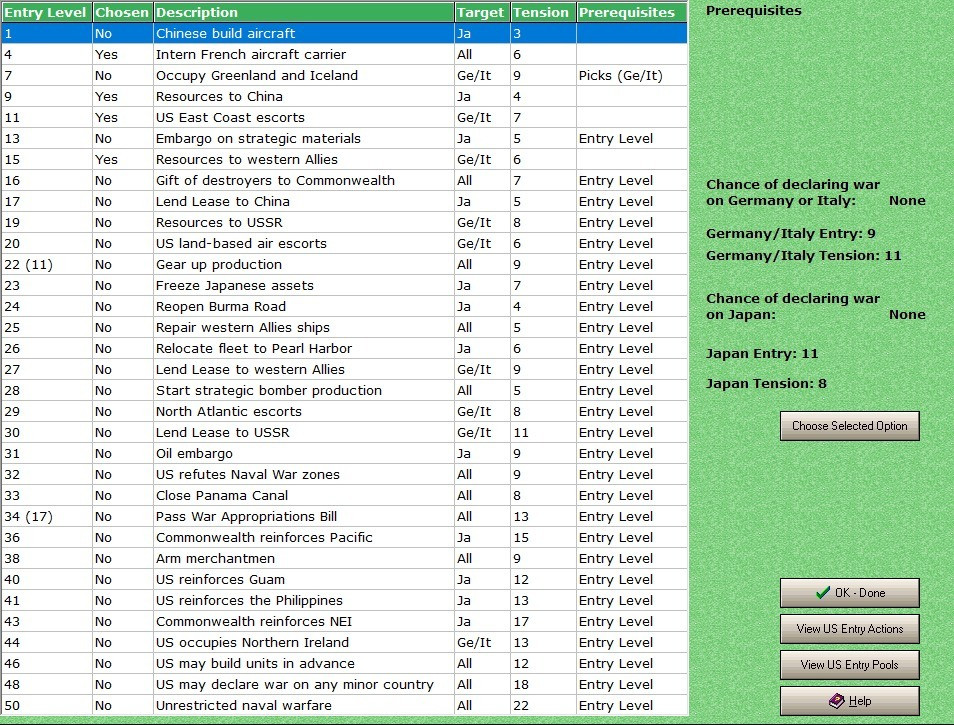Select Pass War Appropriations Bill row
This screenshot has width=954, height=725.
[x=344, y=516]
